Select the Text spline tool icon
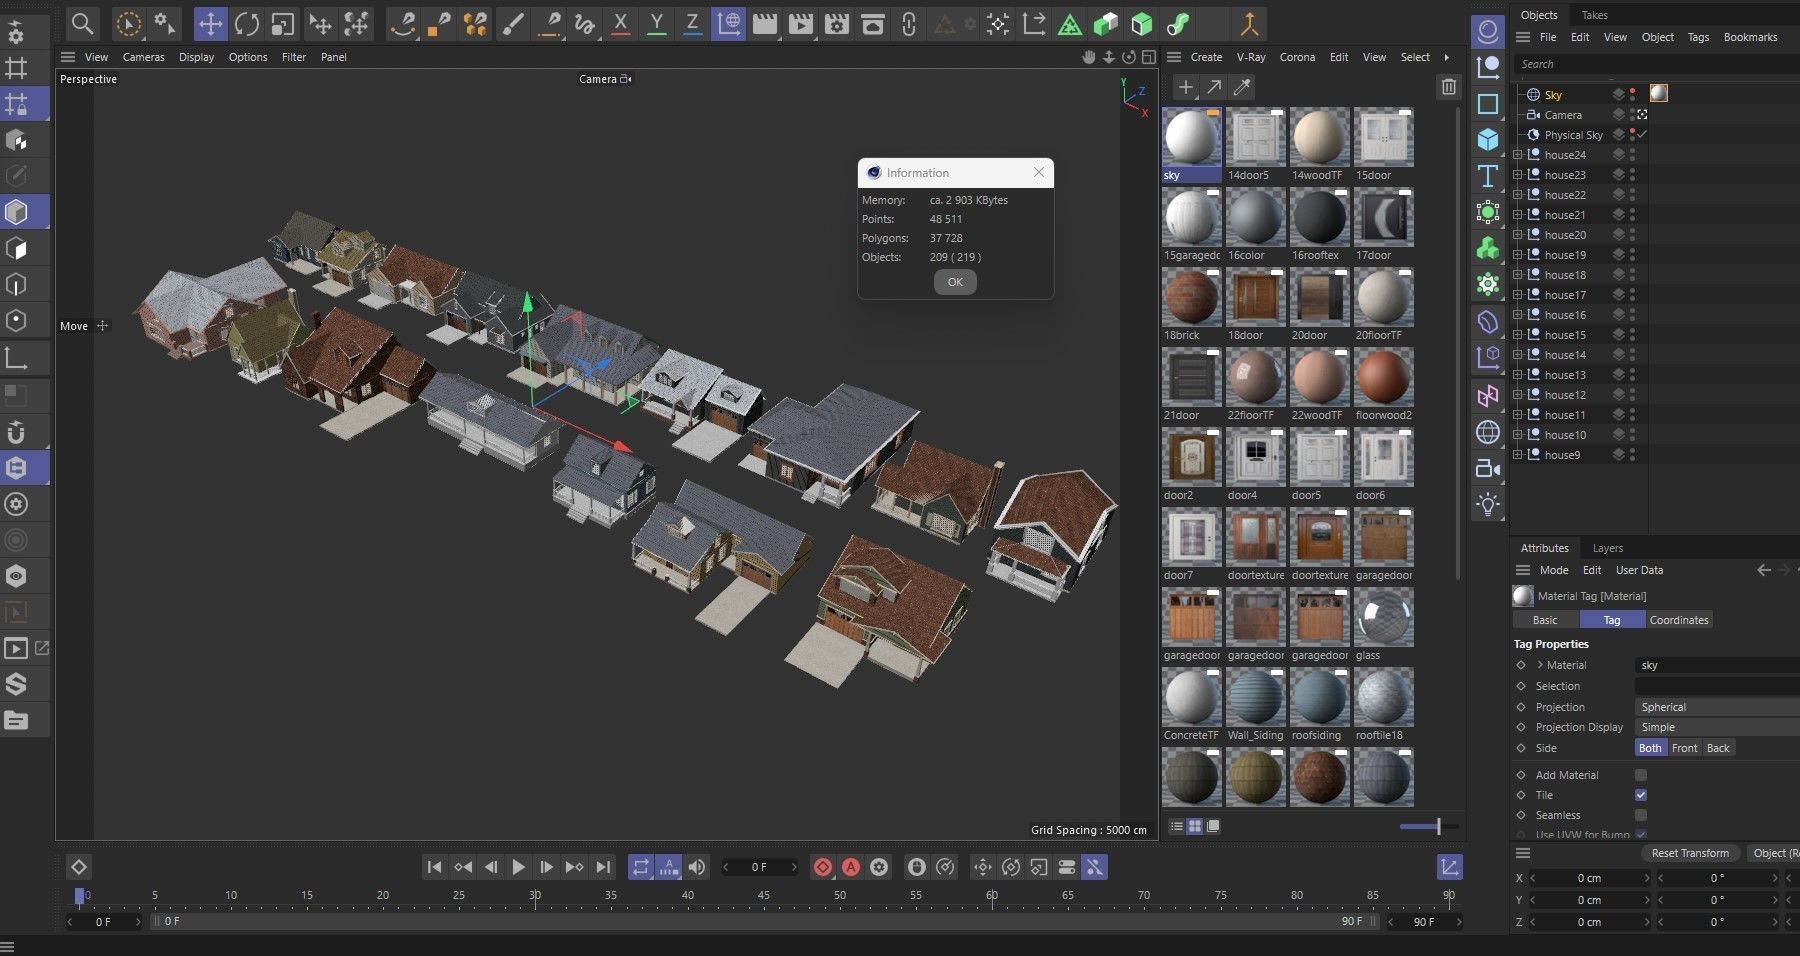Viewport: 1800px width, 956px height. (x=1488, y=176)
